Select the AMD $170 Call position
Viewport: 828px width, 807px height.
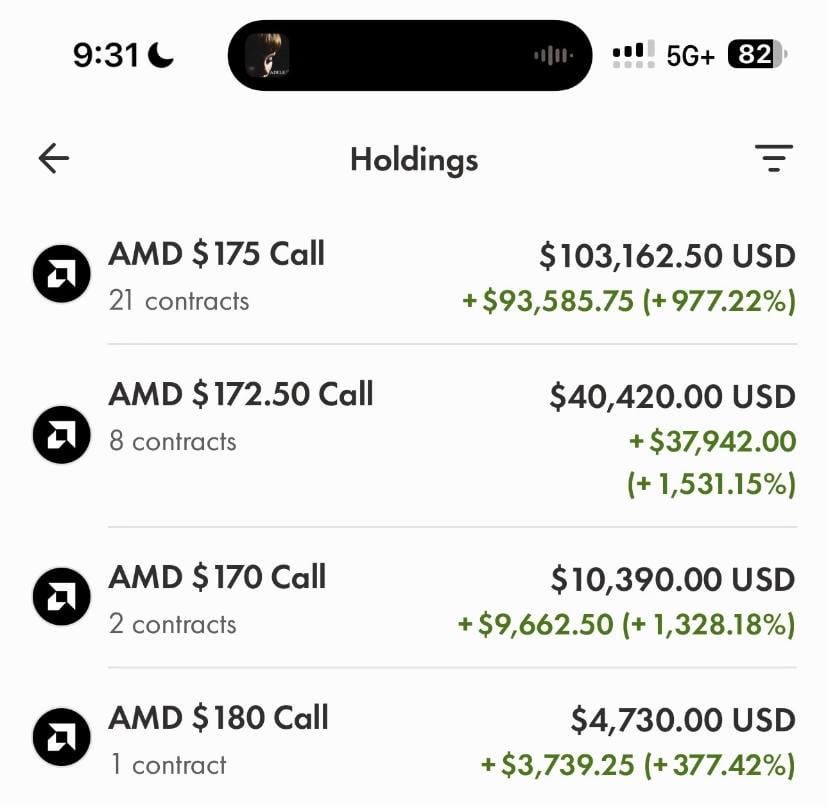(x=217, y=577)
